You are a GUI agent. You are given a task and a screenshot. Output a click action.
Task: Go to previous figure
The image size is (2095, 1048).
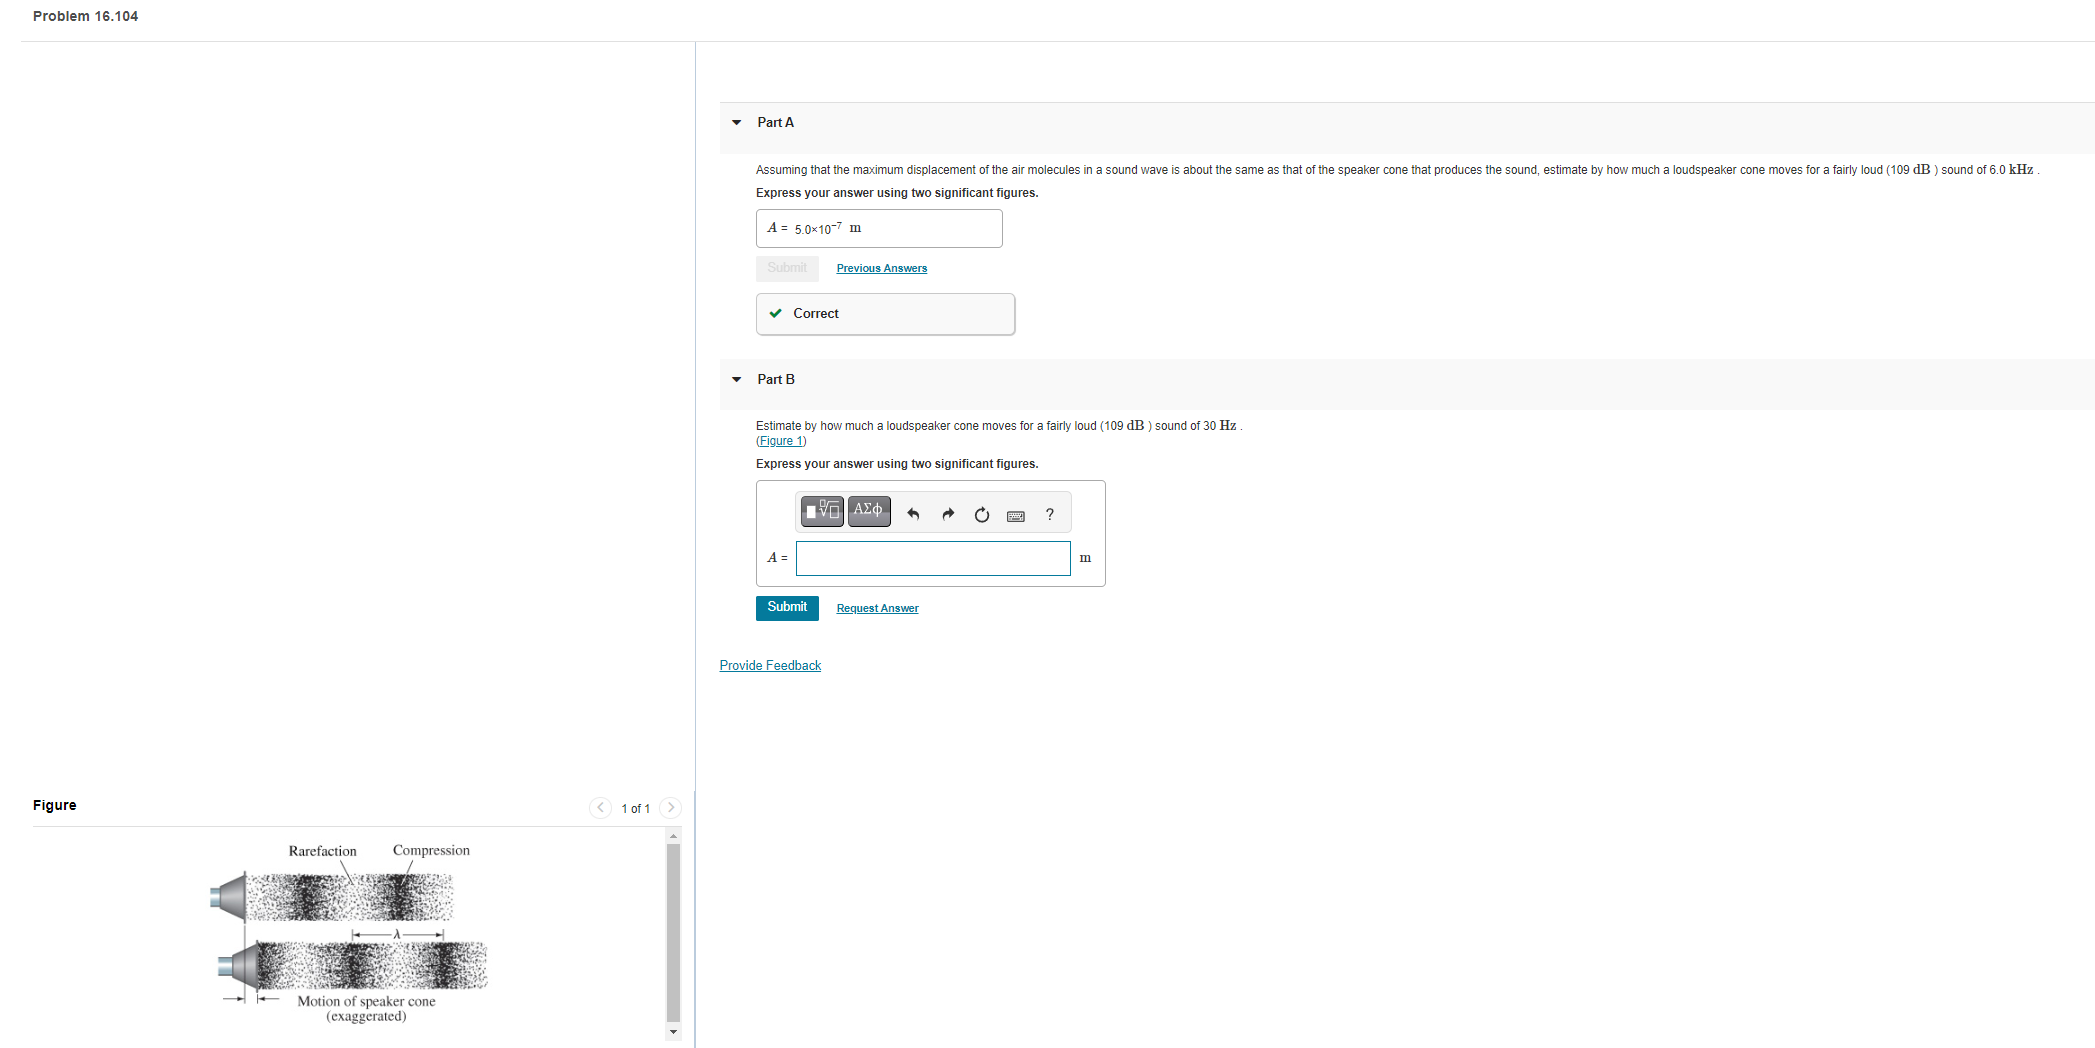600,807
